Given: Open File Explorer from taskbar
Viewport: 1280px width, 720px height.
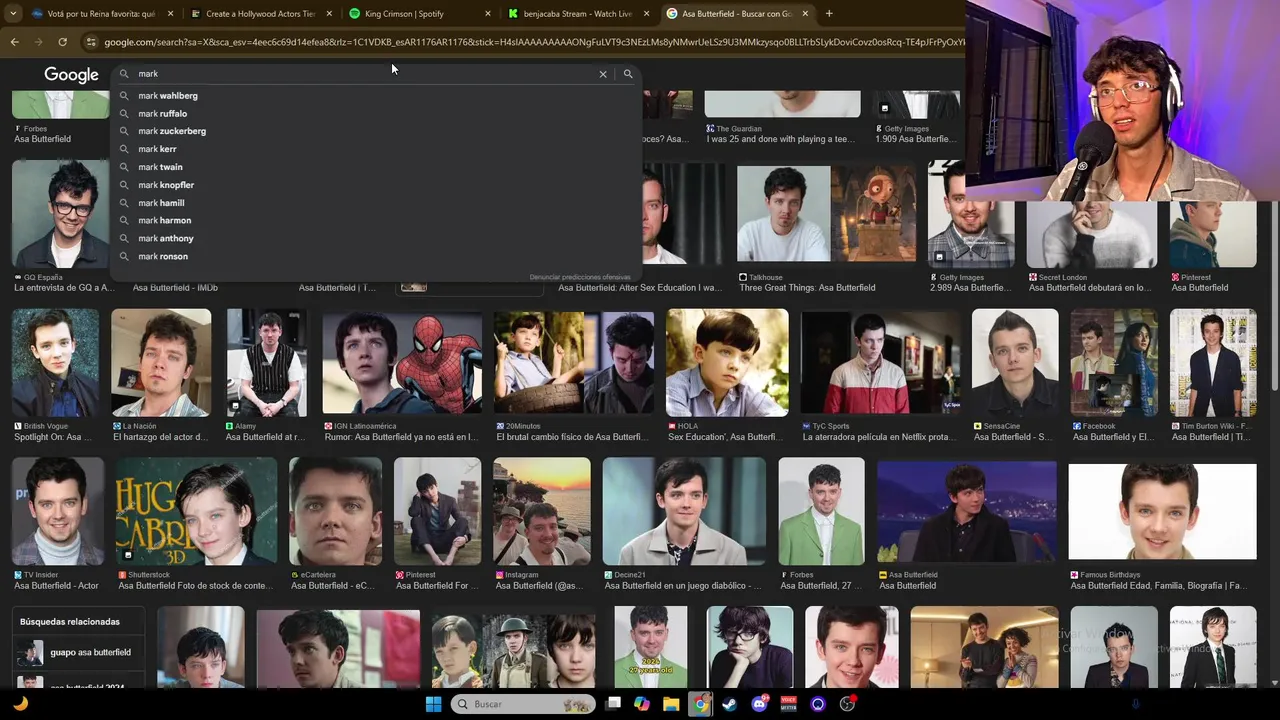Looking at the screenshot, I should point(671,704).
